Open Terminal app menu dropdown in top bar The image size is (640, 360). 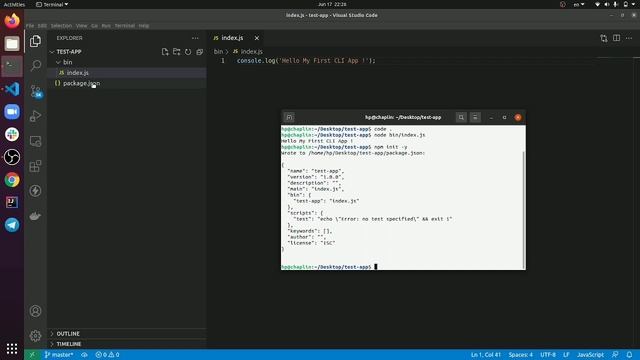tap(52, 4)
